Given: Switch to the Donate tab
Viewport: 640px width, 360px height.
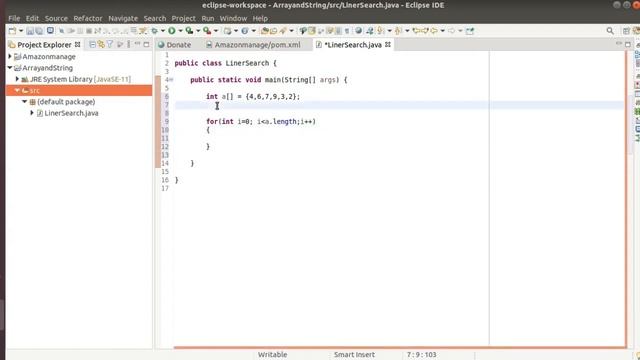Looking at the screenshot, I should point(174,45).
